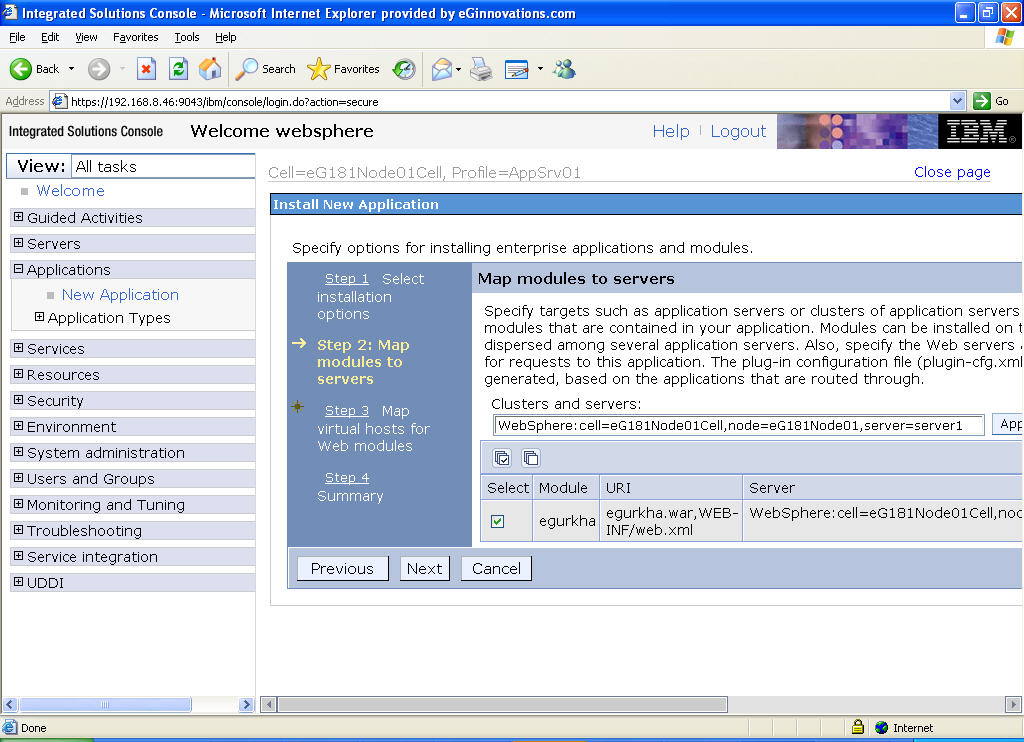
Task: Go to Step 4 Summary link
Action: point(347,478)
